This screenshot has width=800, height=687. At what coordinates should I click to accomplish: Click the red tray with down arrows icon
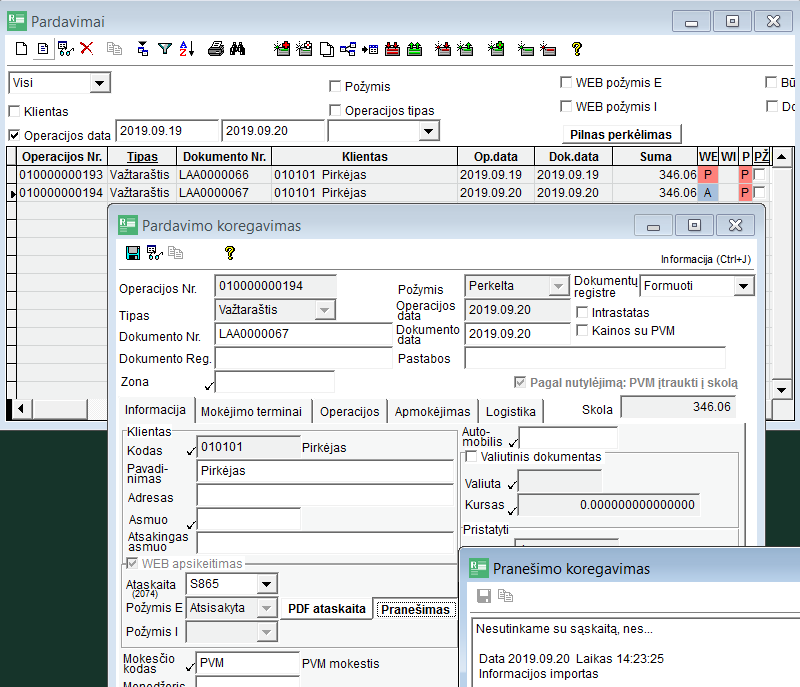[392, 49]
